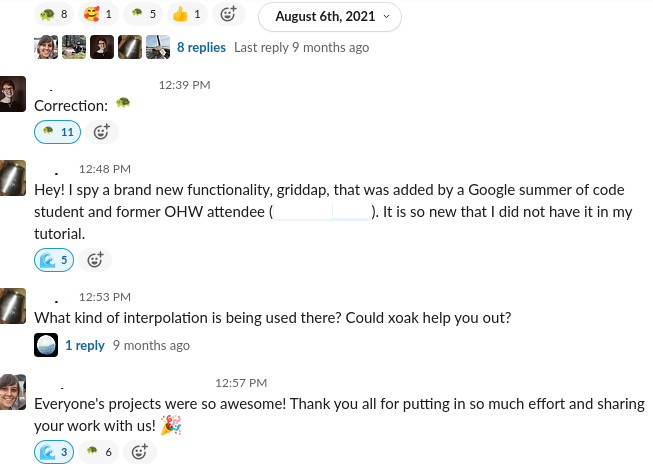Toggle the turtle reaction with 6 votes
Image resolution: width=653 pixels, height=470 pixels.
click(100, 452)
